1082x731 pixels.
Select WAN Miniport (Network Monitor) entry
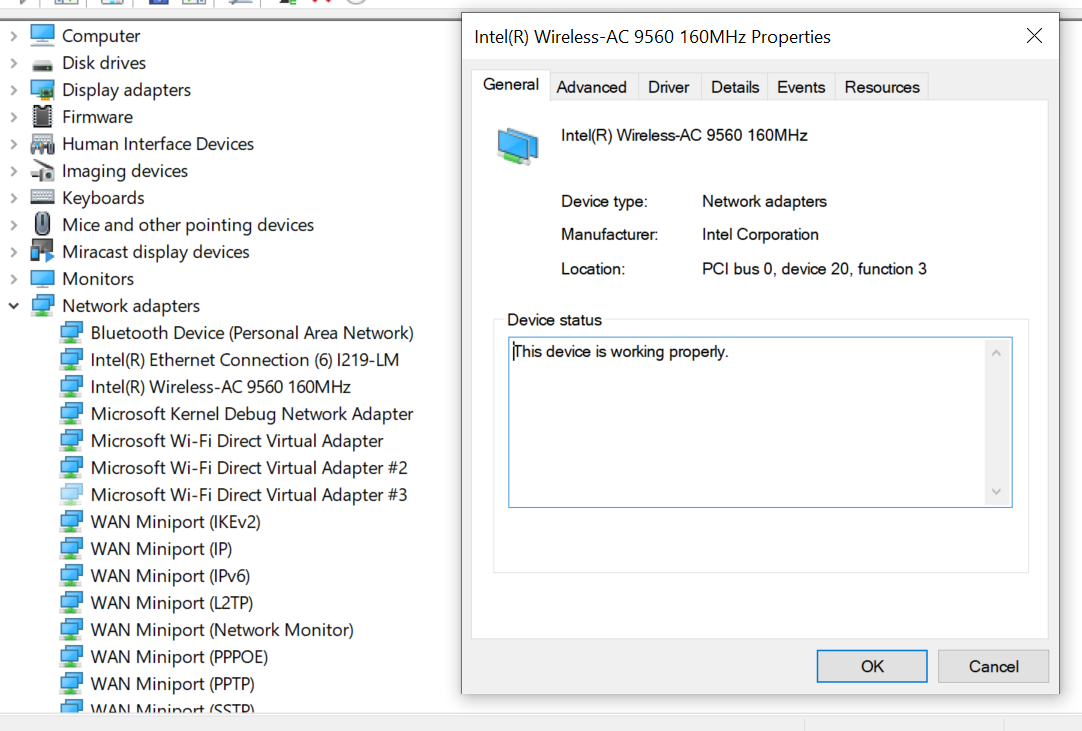point(222,630)
